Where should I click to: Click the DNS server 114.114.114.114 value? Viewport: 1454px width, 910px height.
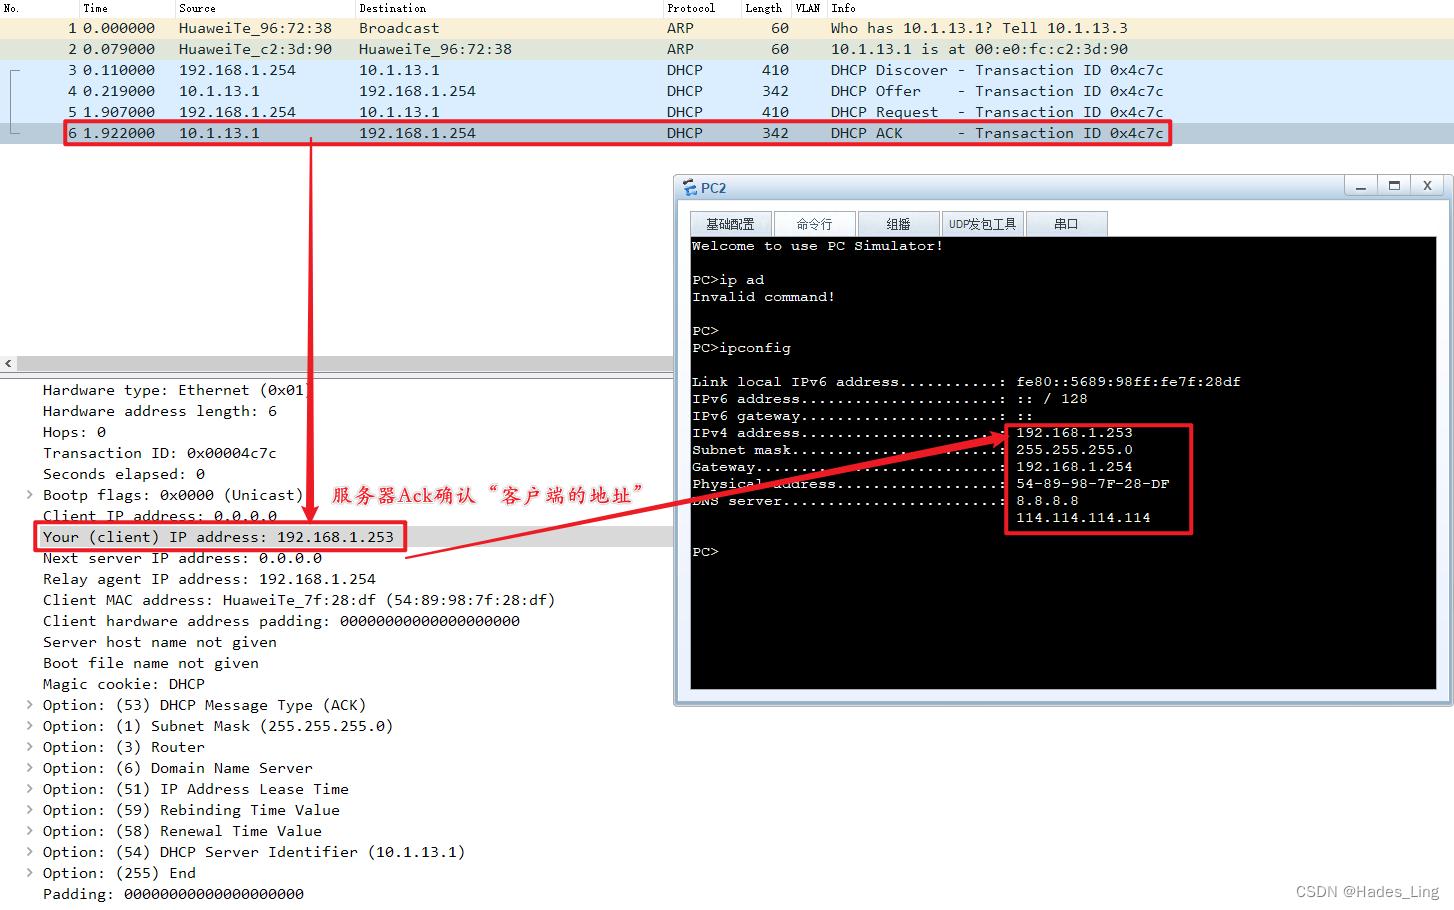[1083, 518]
